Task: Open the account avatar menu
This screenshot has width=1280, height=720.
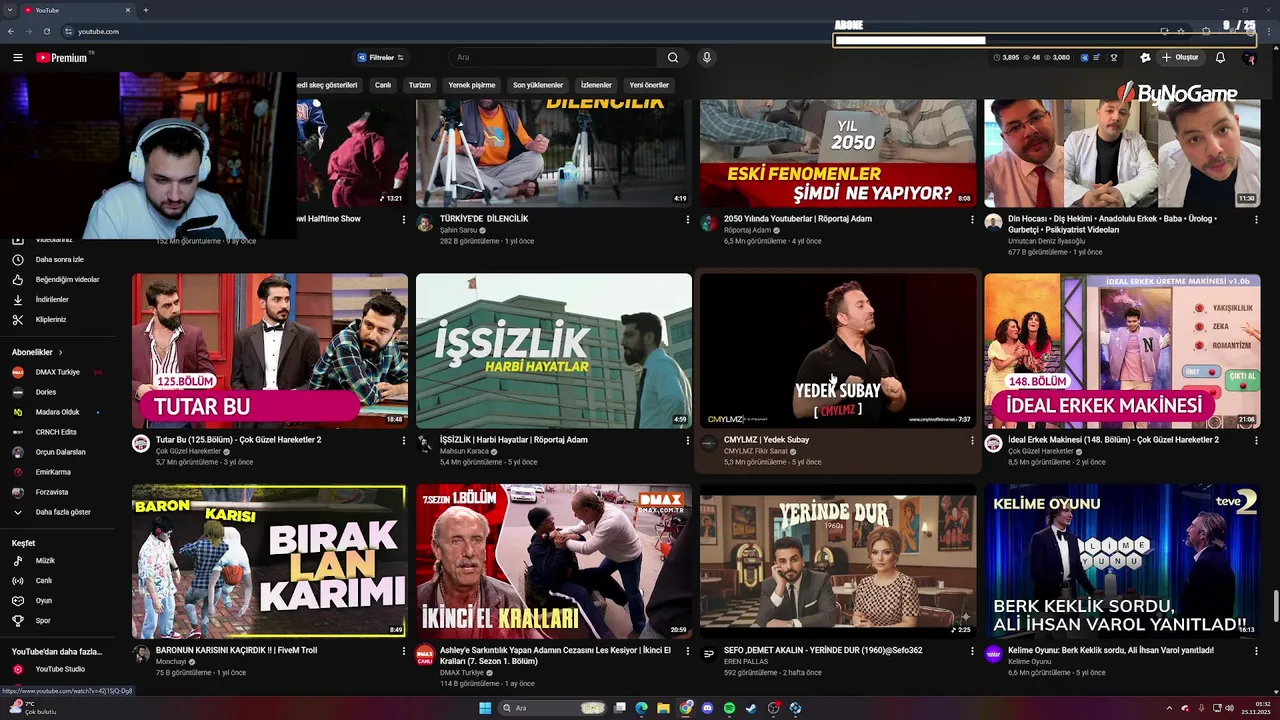Action: 1249,58
